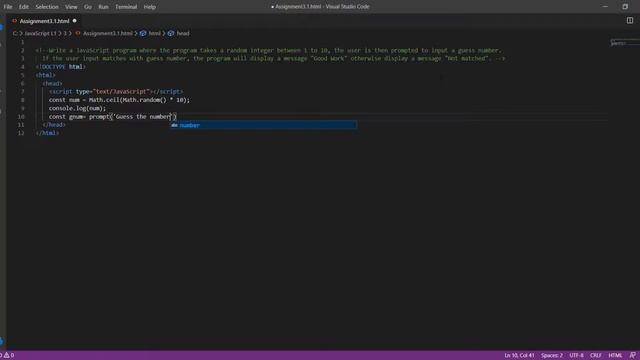Screen dimensions: 640x360
Task: Open the Edit menu
Action: [24, 7]
